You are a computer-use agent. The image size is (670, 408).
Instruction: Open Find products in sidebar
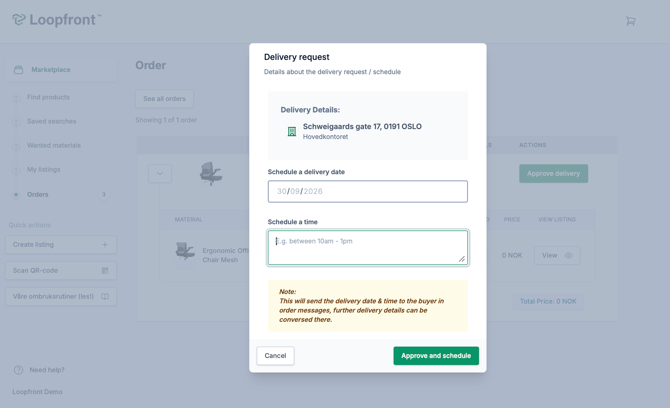tap(48, 97)
